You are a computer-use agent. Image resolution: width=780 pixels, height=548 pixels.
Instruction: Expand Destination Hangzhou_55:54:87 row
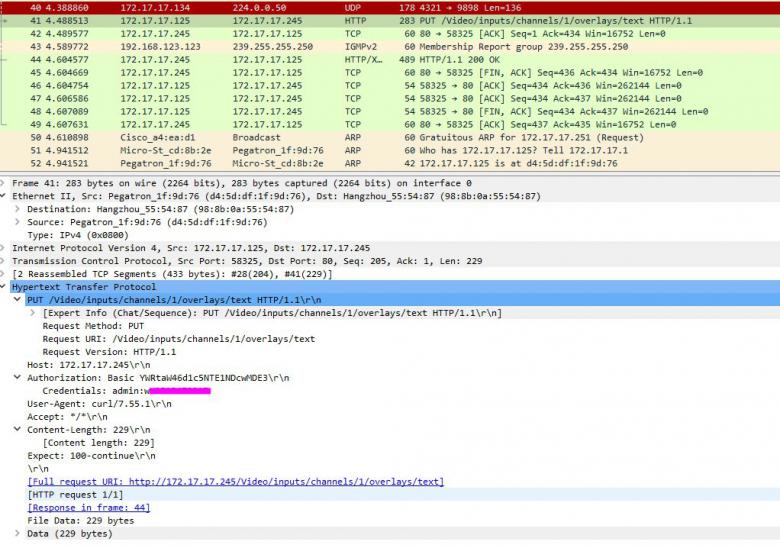point(17,209)
